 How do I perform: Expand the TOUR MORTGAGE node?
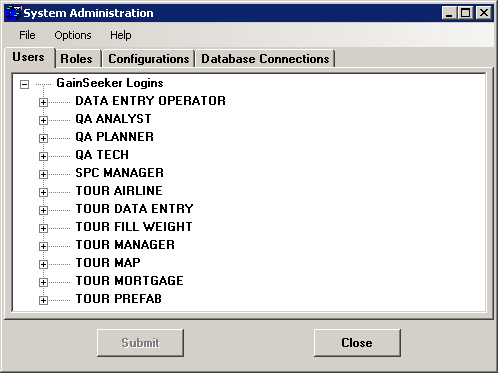pyautogui.click(x=43, y=282)
